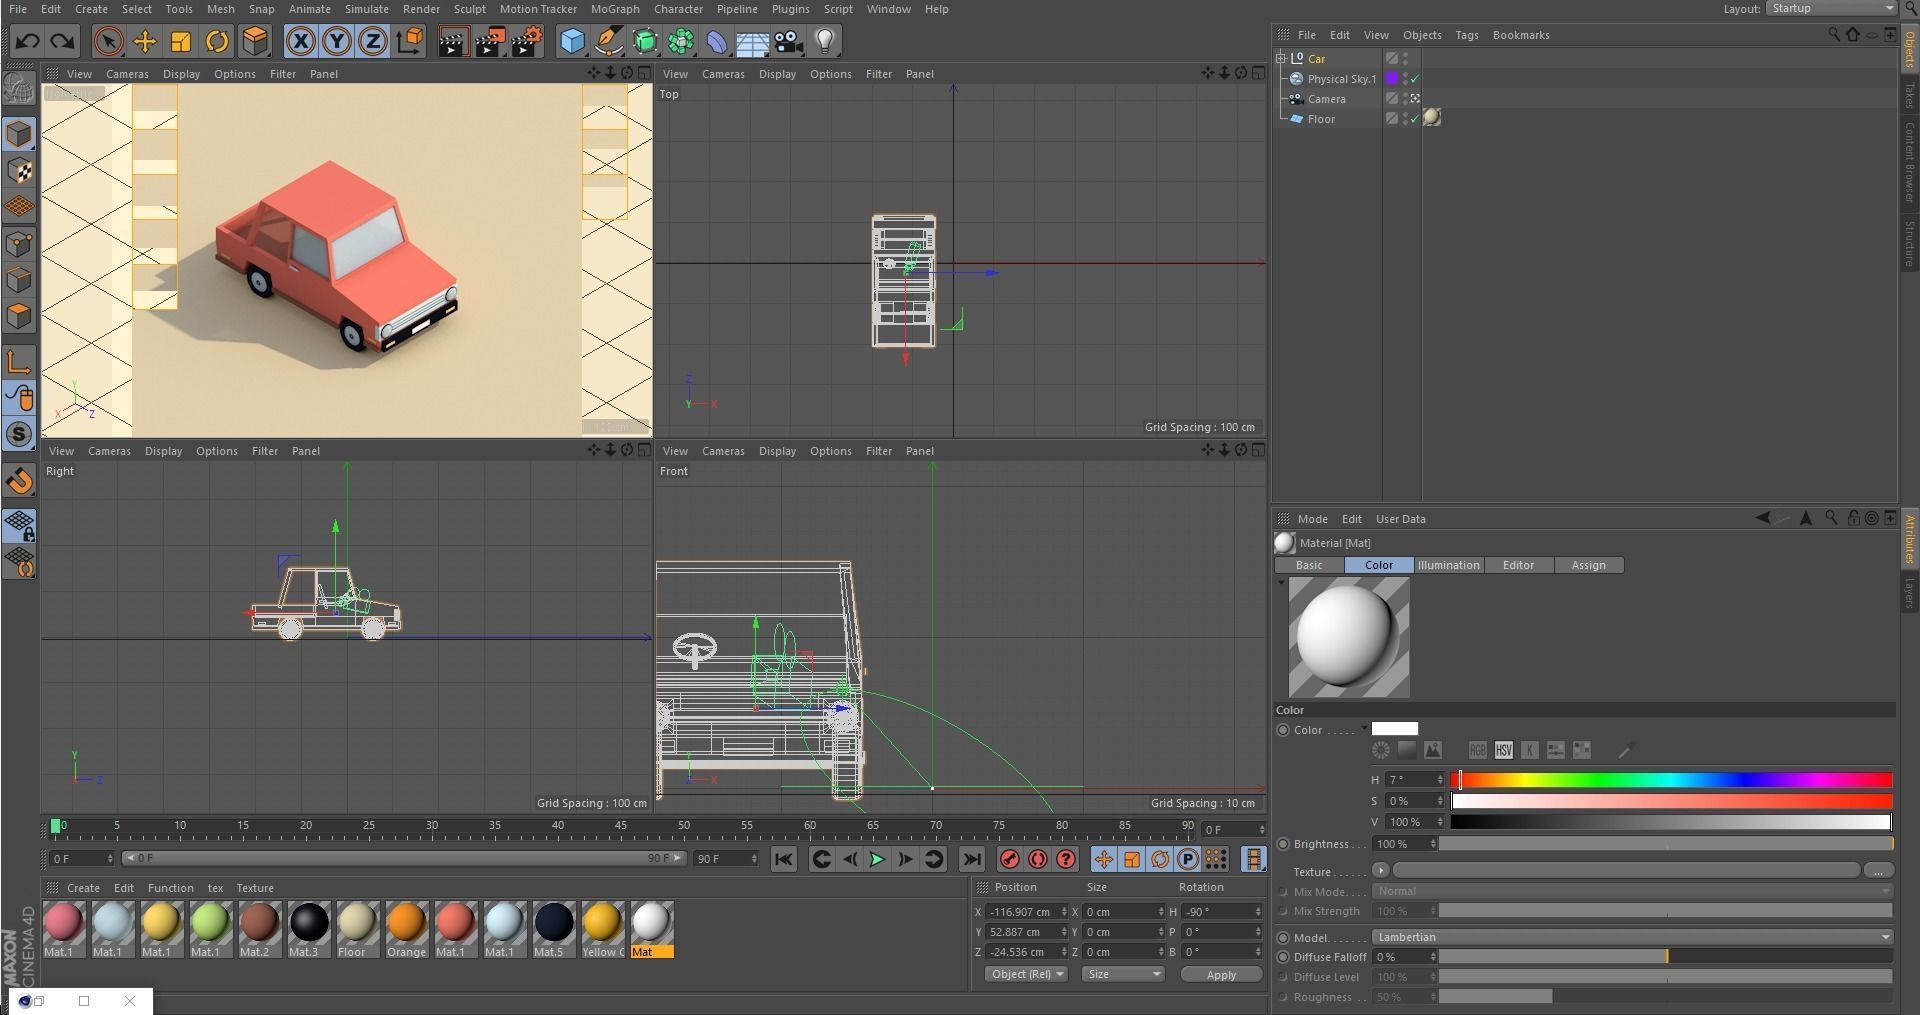
Task: Render the active view
Action: (453, 41)
